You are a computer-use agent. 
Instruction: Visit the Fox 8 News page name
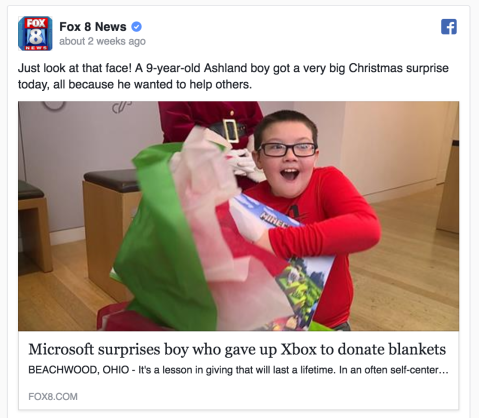click(93, 27)
